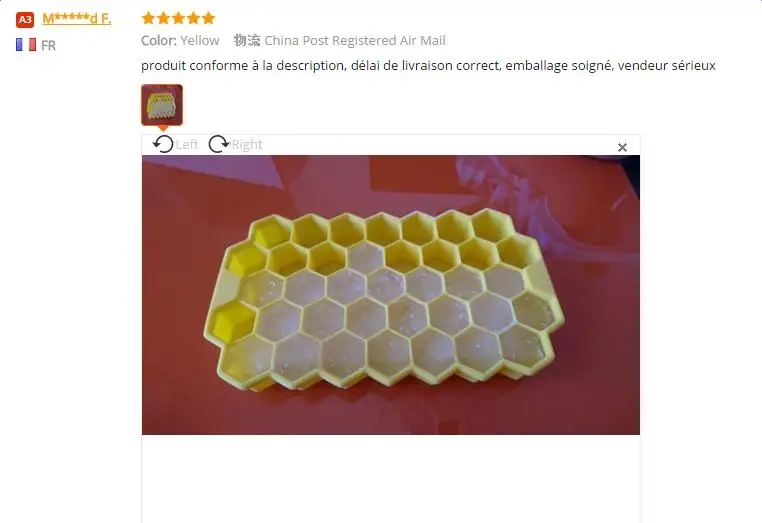This screenshot has height=523, width=762.
Task: Select the honeycomb tray review thumbnail
Action: click(x=162, y=105)
